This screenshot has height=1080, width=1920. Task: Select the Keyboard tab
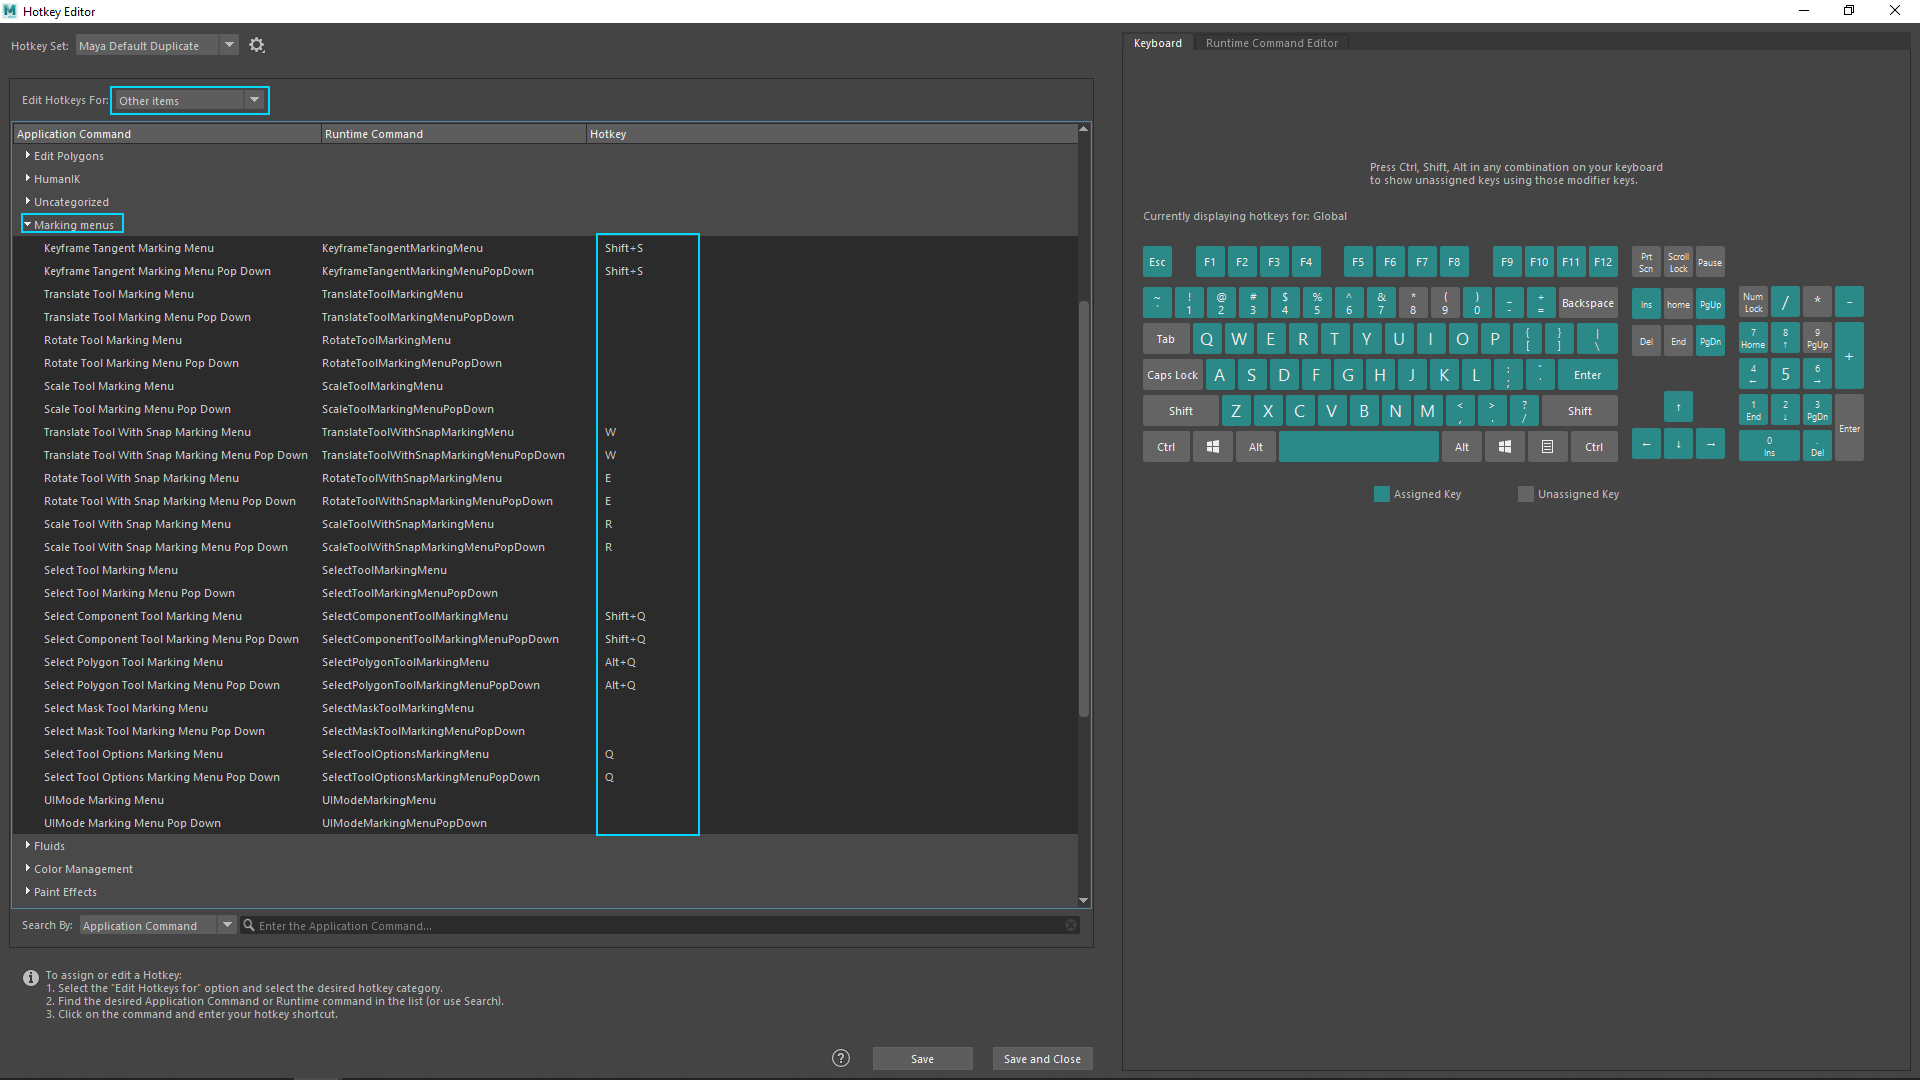point(1157,43)
